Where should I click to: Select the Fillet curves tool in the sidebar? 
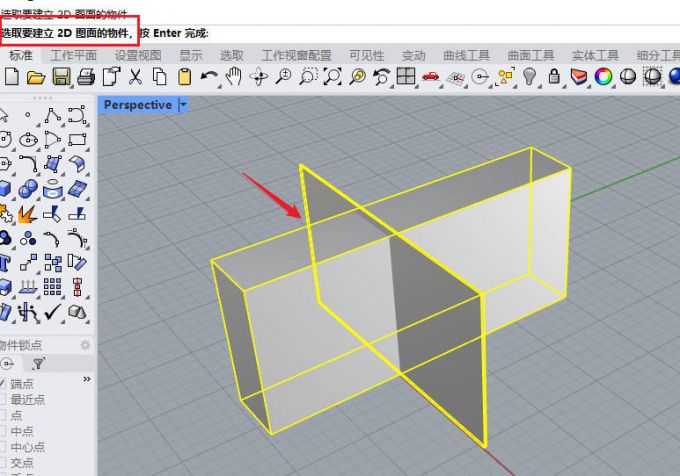(29, 164)
